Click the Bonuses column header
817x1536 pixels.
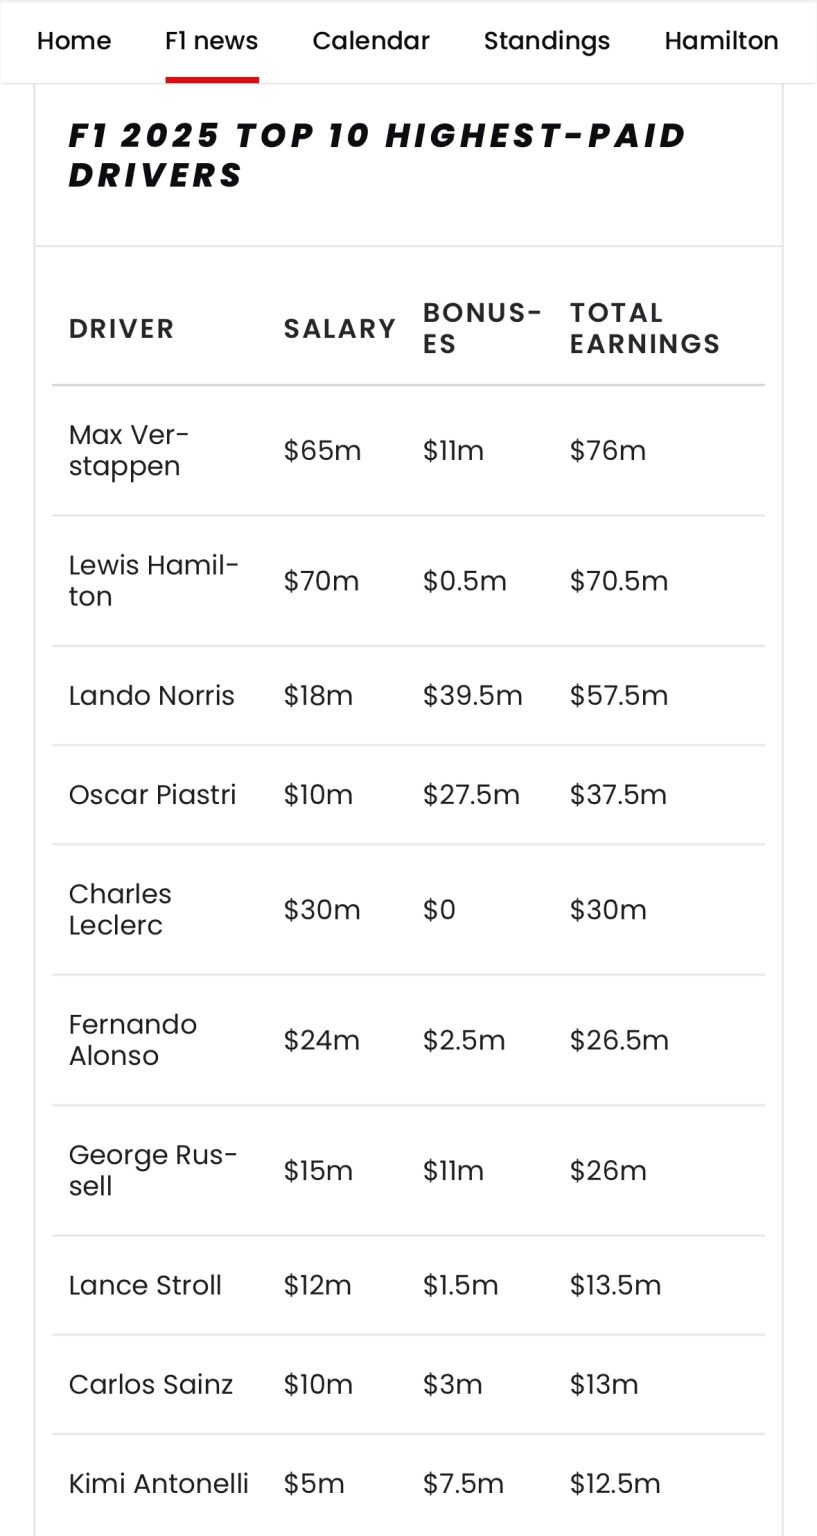482,328
